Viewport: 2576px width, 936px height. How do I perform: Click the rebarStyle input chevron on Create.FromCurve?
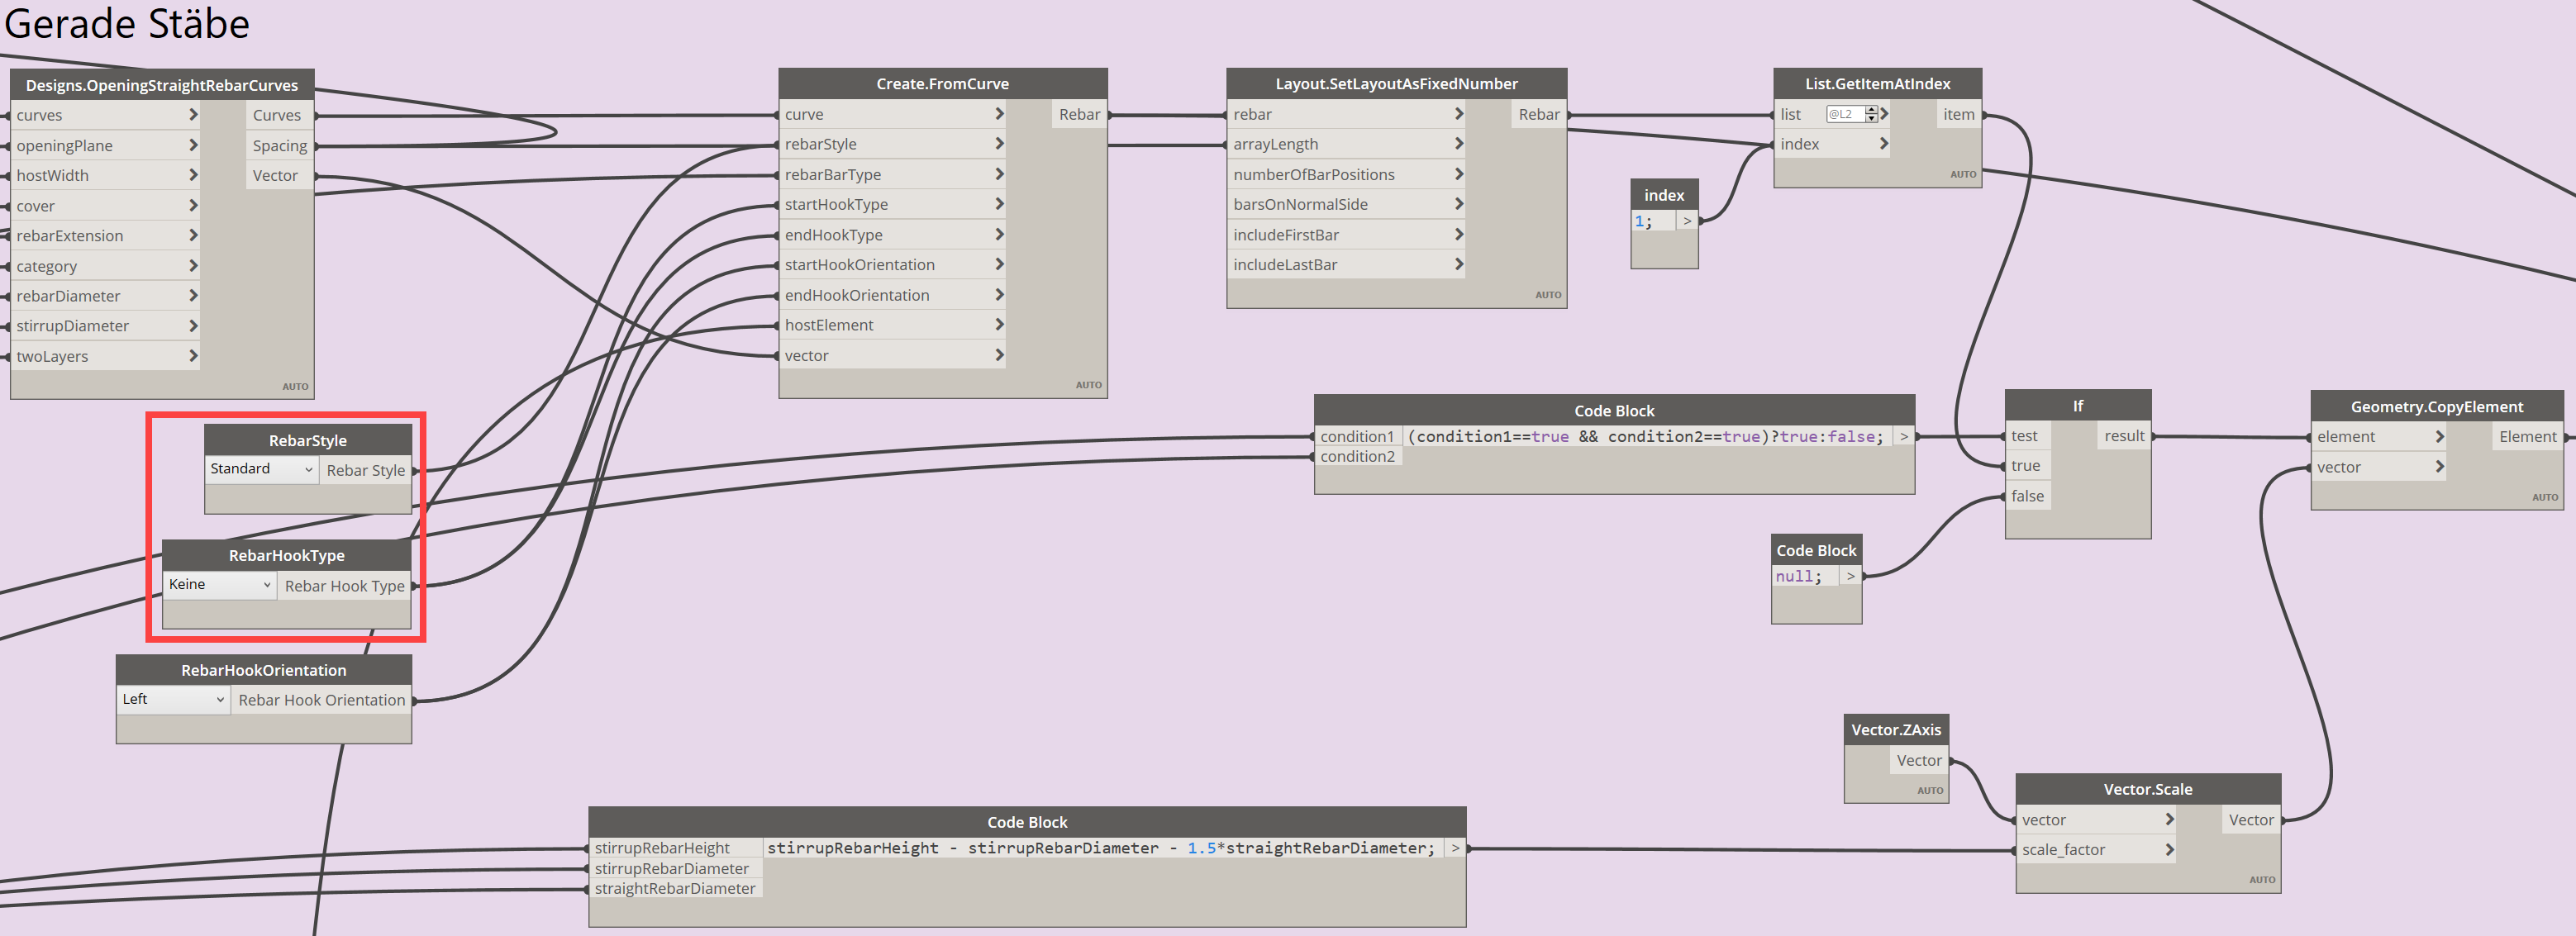click(999, 144)
